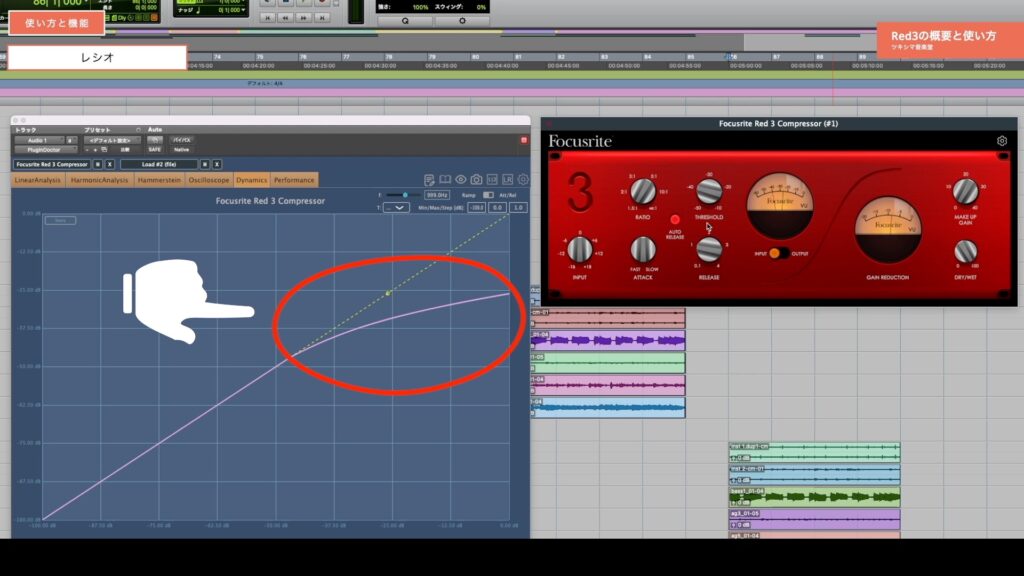Click the preset plus icon
The width and height of the screenshot is (1024, 576).
(x=95, y=150)
